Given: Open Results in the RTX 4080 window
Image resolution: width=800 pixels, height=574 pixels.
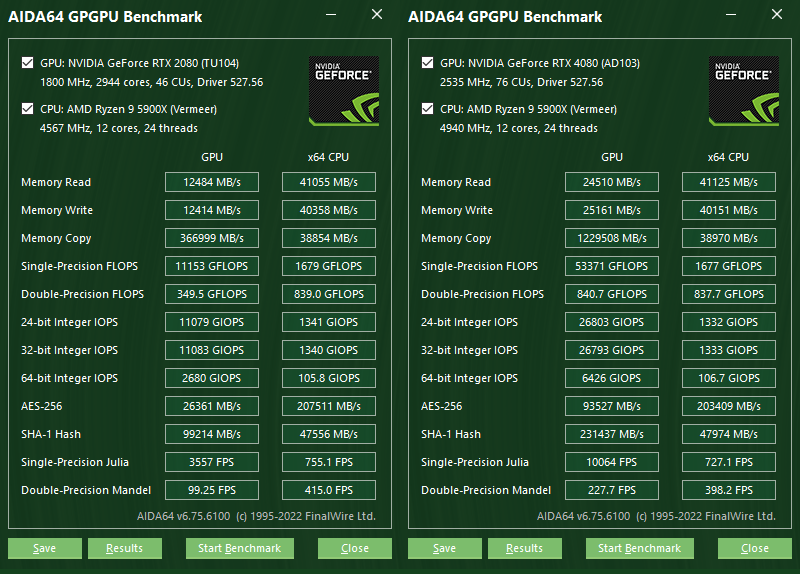Looking at the screenshot, I should pyautogui.click(x=525, y=548).
